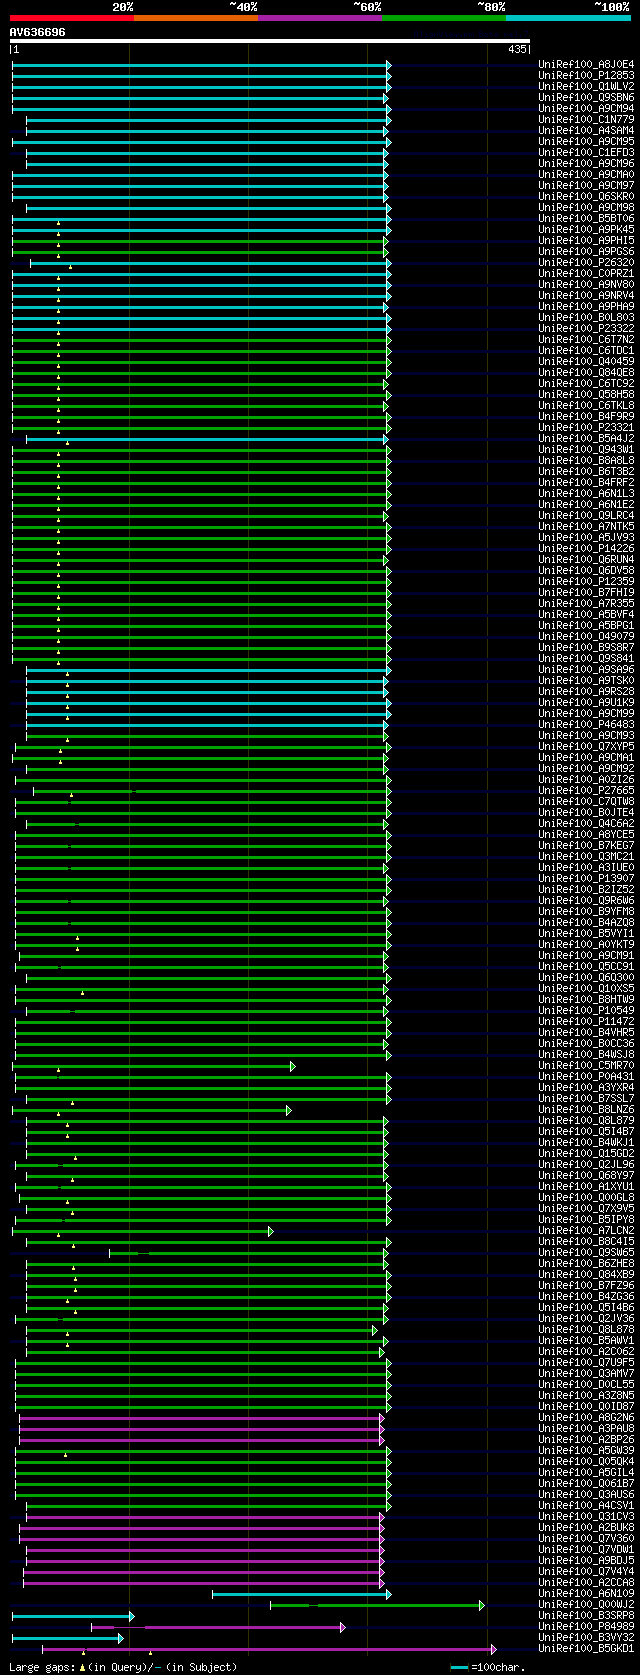The height and width of the screenshot is (1675, 640).
Task: Open hit UniRef100_P12853
Action: pyautogui.click(x=586, y=75)
